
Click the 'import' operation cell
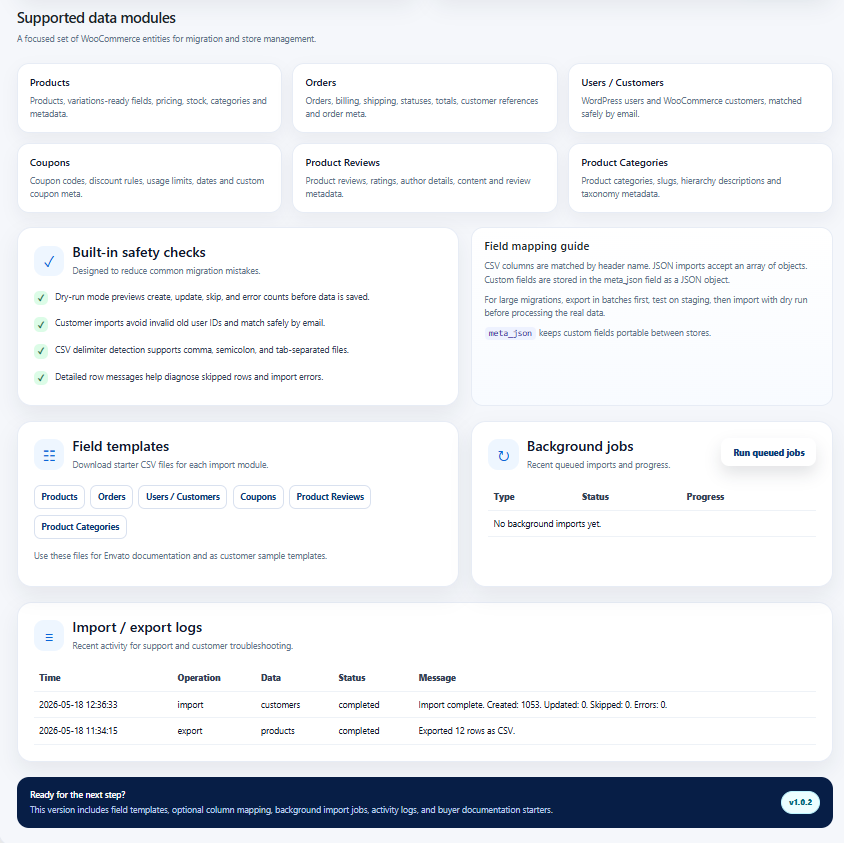click(190, 705)
